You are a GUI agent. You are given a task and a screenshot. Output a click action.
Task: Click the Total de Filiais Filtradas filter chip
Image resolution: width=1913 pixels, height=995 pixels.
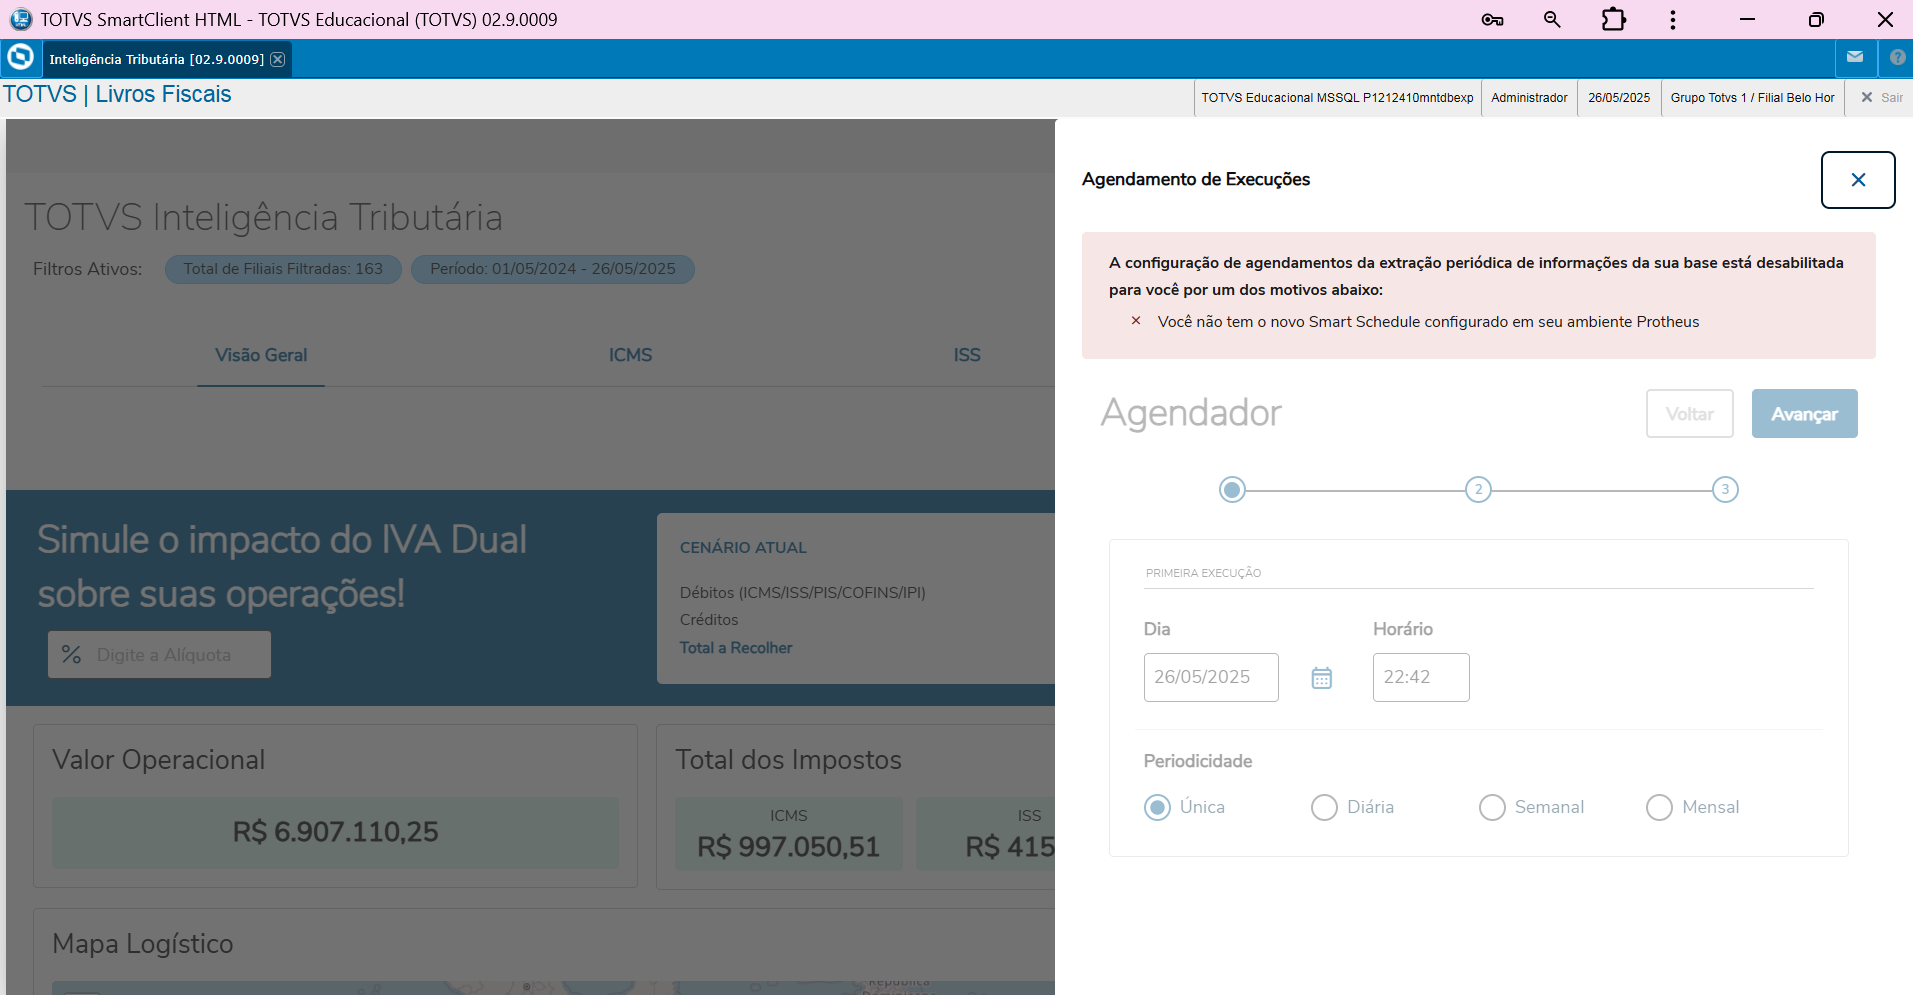pyautogui.click(x=283, y=269)
